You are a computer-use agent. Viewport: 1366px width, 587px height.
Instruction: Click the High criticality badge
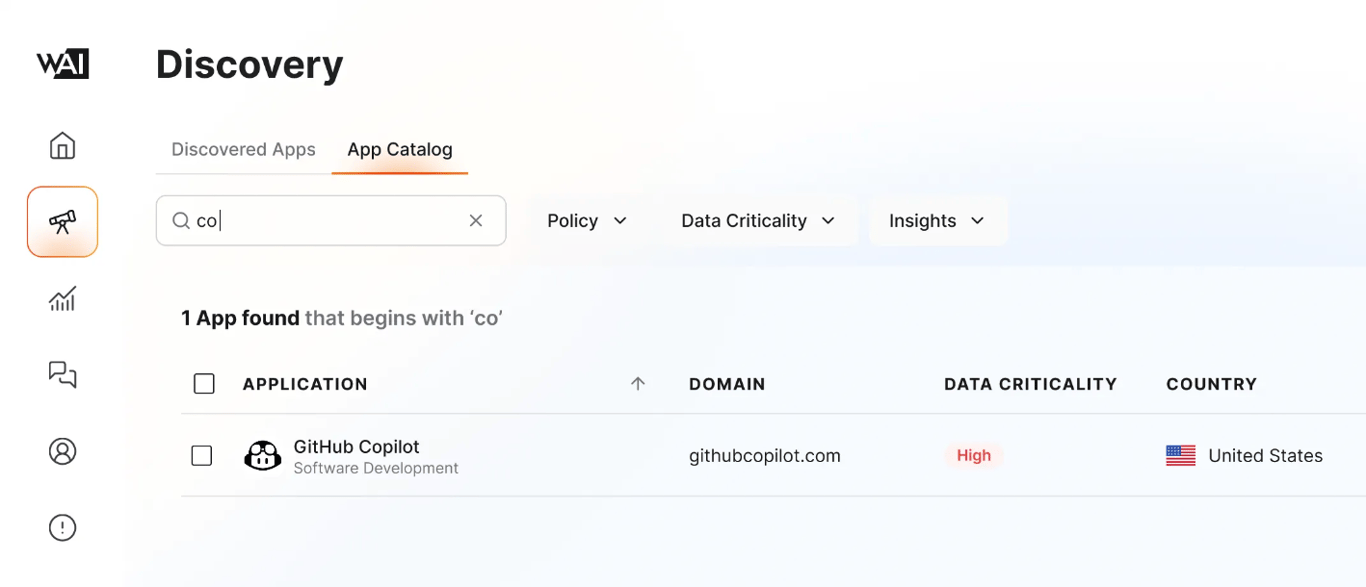click(973, 456)
